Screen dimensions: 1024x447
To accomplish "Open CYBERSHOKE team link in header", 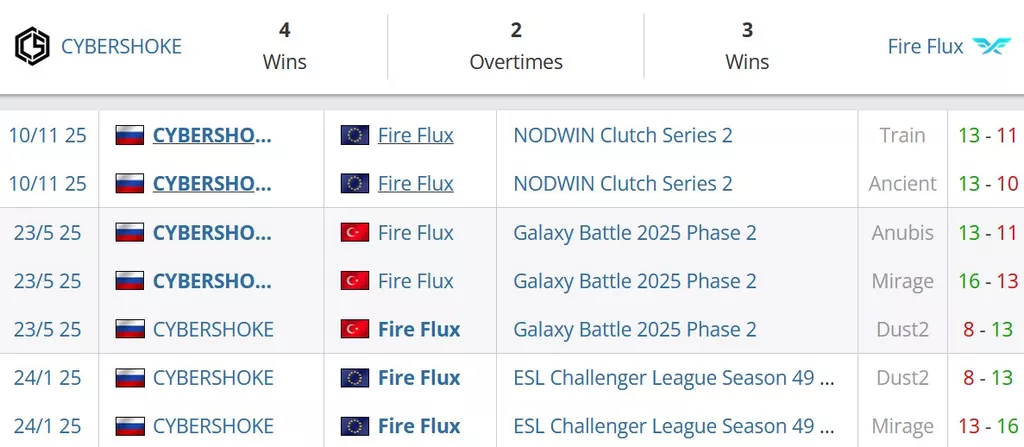I will (121, 46).
